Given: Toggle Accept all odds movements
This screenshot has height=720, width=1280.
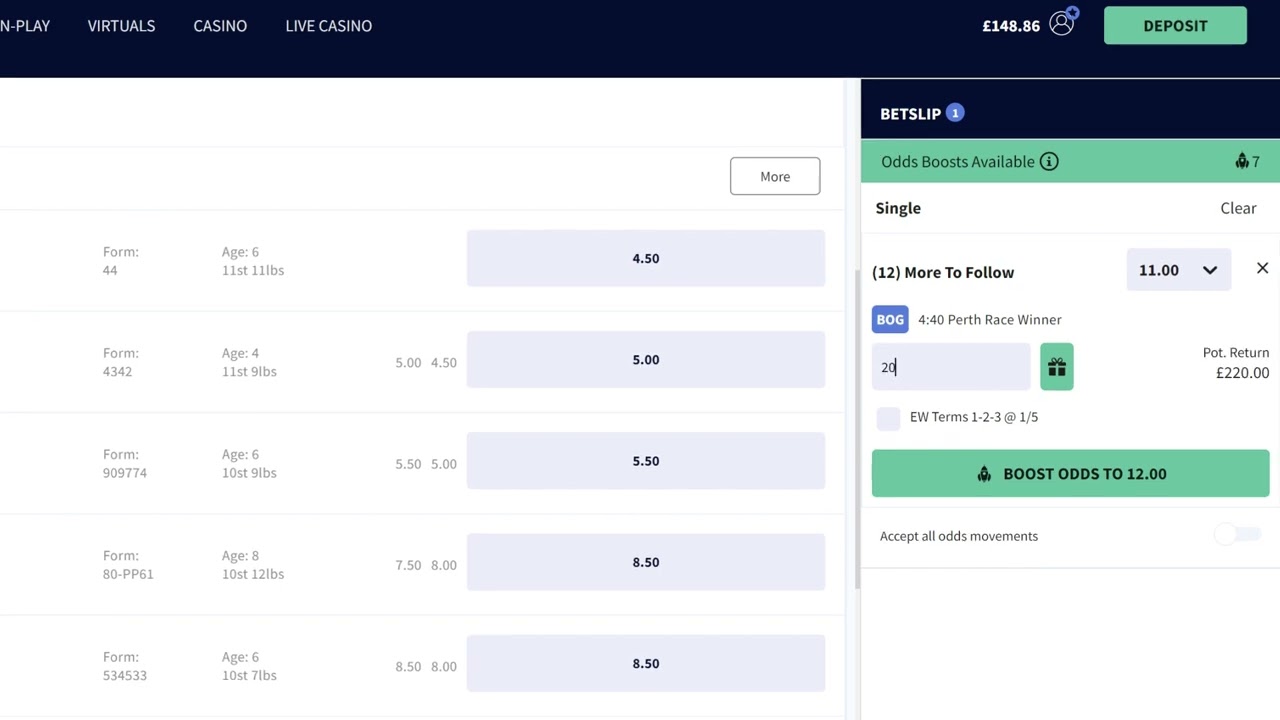Looking at the screenshot, I should pyautogui.click(x=1238, y=535).
